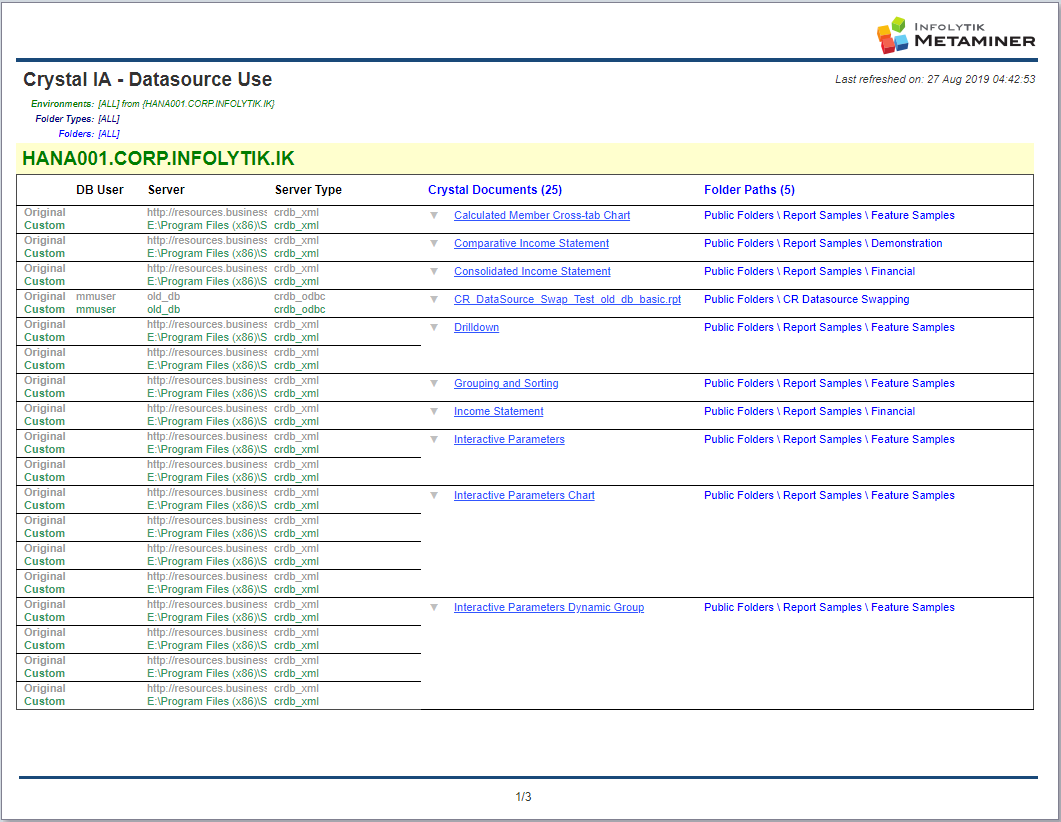Click the green crdb_odbc server type cell
The image size is (1061, 822).
click(300, 310)
